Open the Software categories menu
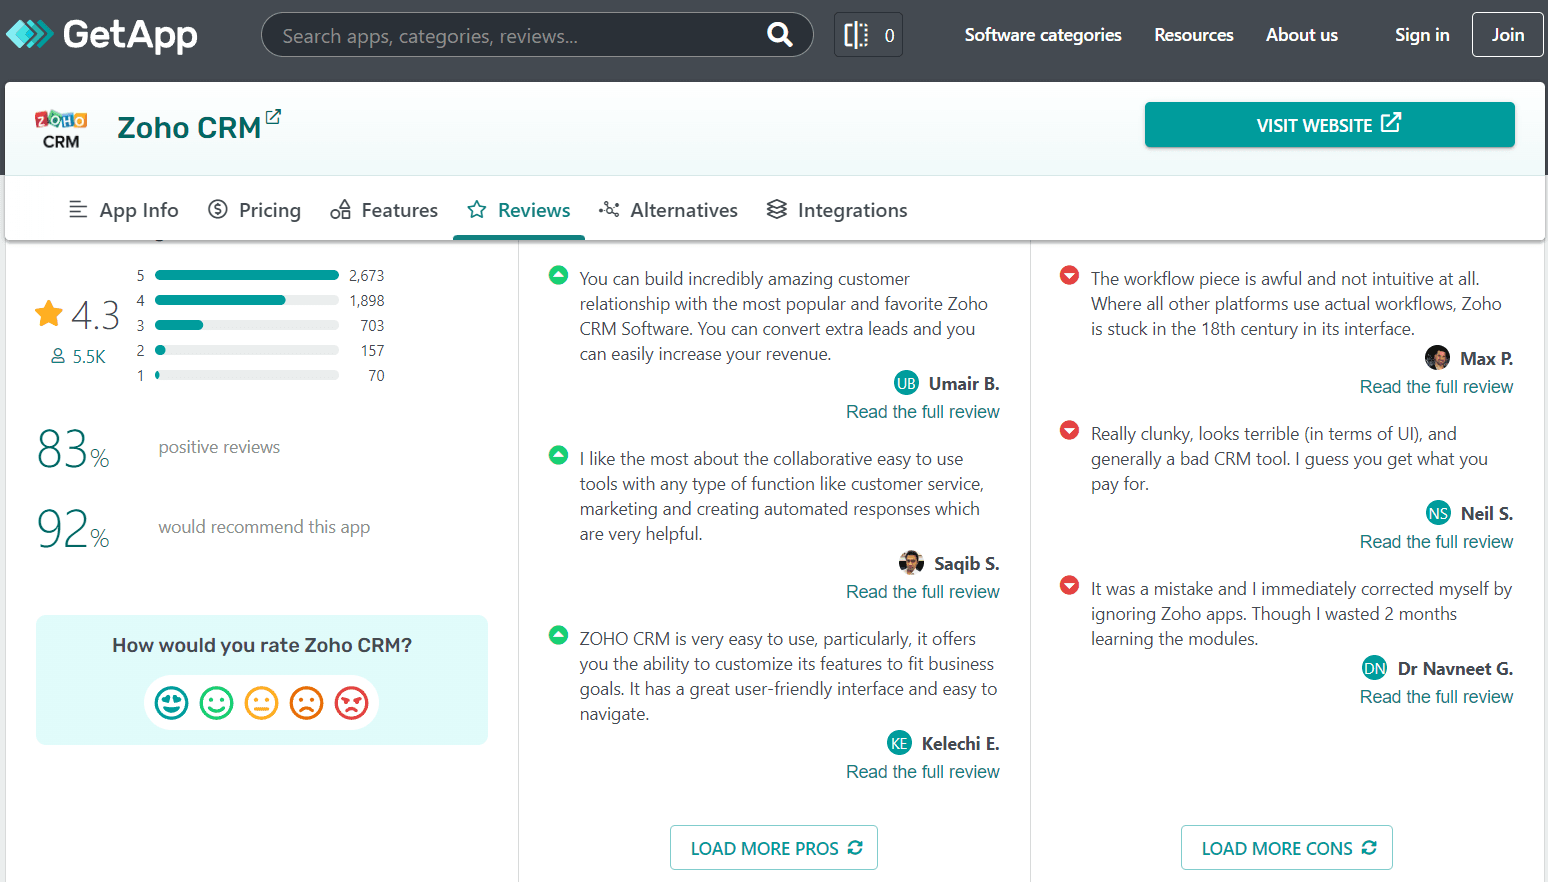This screenshot has width=1548, height=882. click(1042, 34)
